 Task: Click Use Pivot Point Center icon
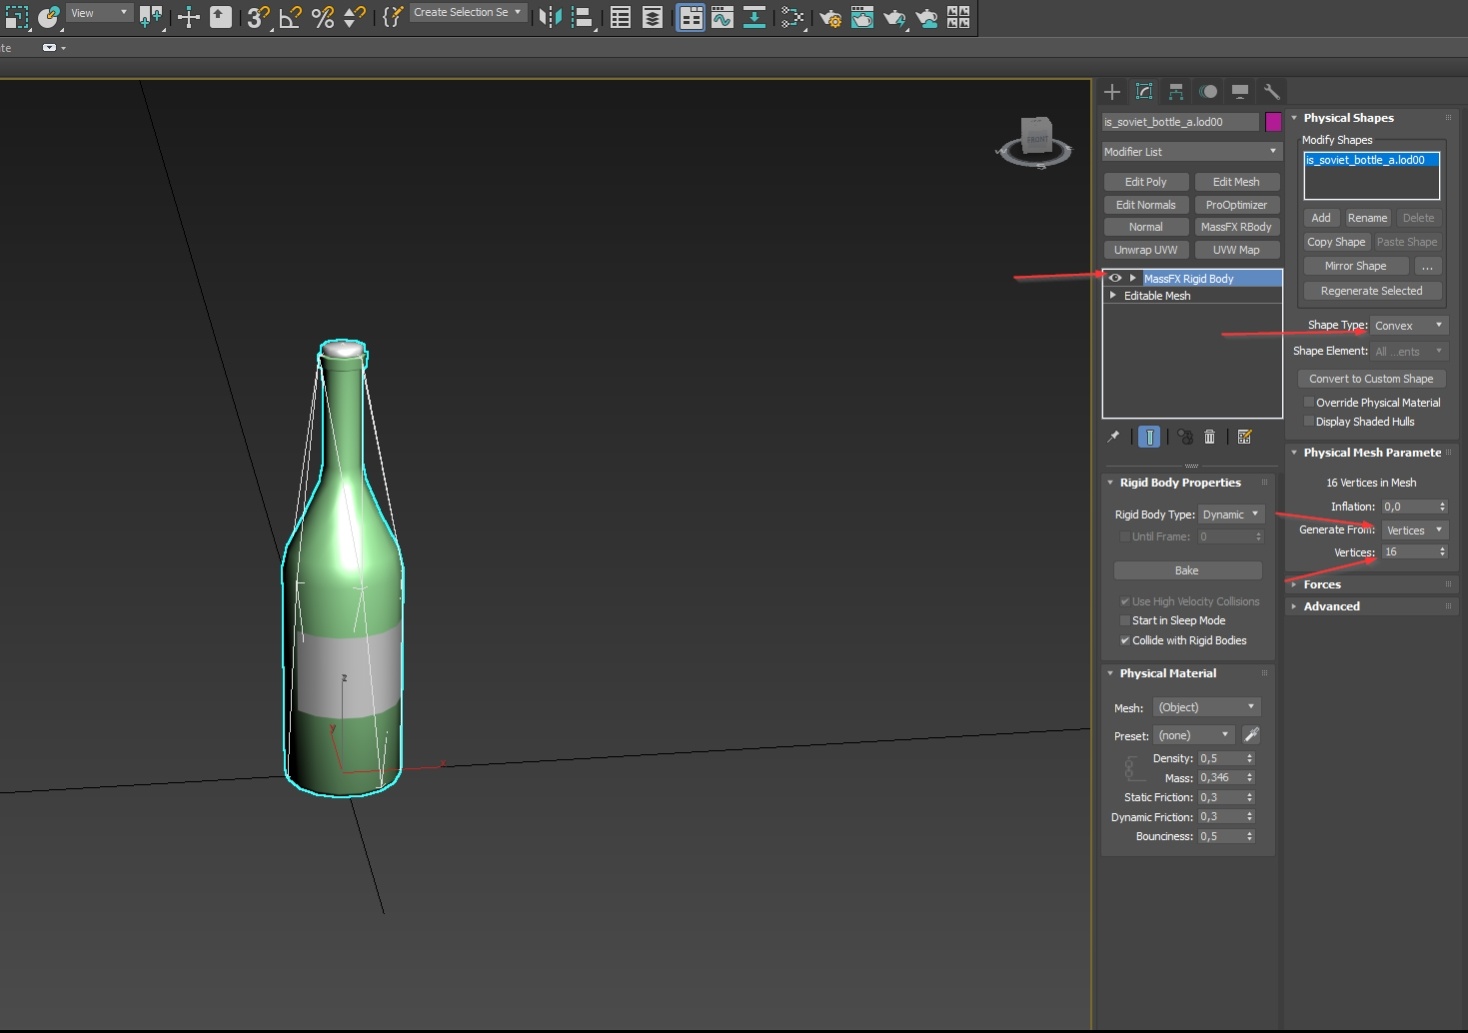pyautogui.click(x=152, y=17)
